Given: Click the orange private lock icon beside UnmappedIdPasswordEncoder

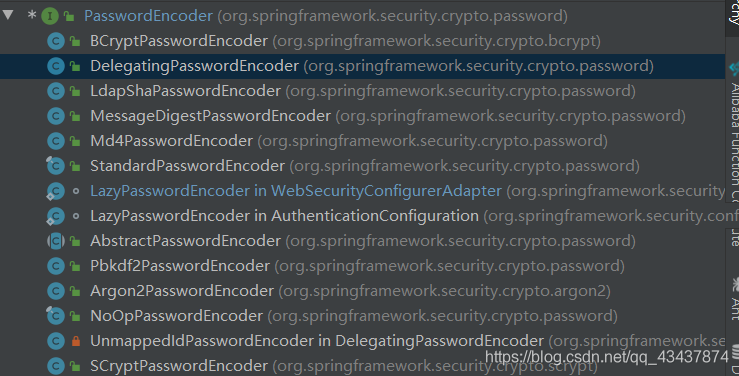Looking at the screenshot, I should point(75,341).
